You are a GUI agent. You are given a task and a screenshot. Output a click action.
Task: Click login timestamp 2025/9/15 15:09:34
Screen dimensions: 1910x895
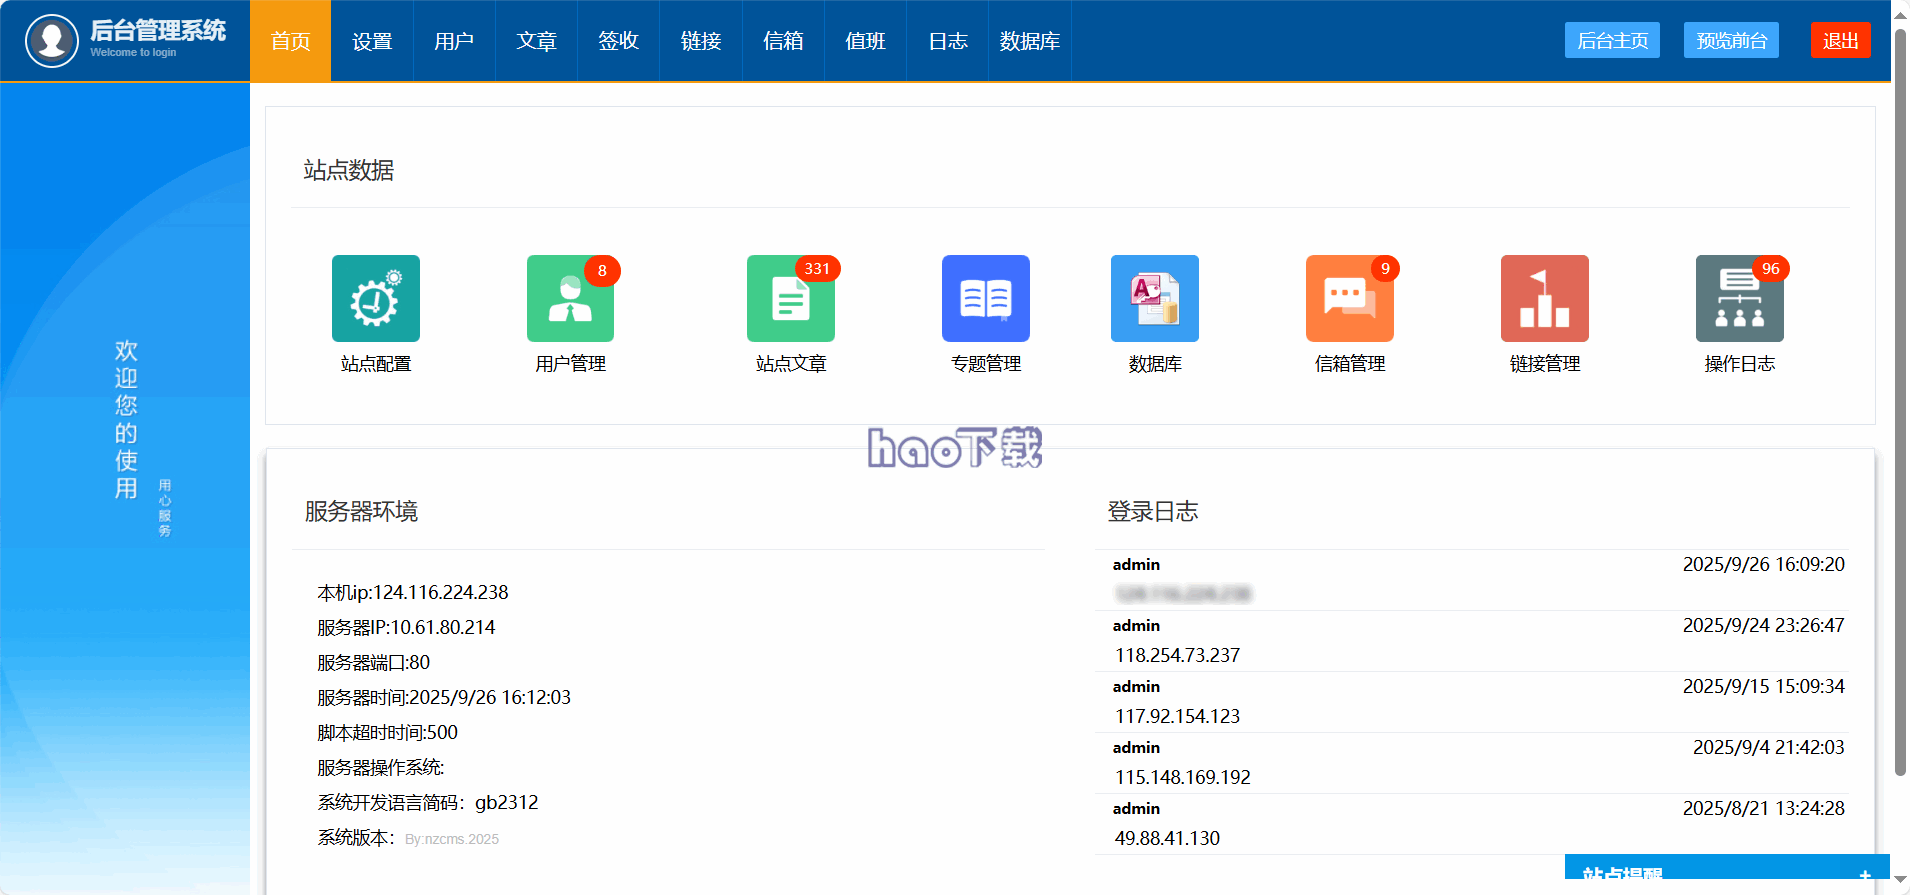click(1763, 686)
